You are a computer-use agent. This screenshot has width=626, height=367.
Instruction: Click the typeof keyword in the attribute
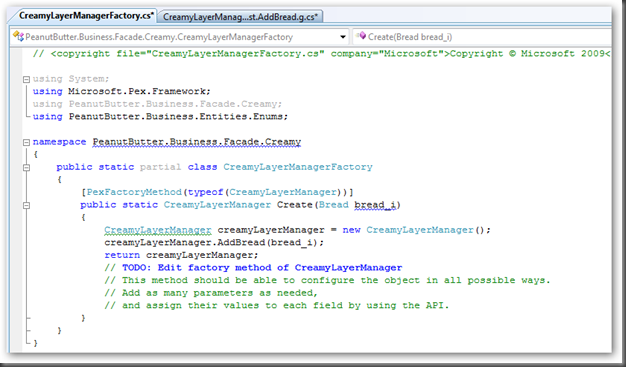[206, 192]
